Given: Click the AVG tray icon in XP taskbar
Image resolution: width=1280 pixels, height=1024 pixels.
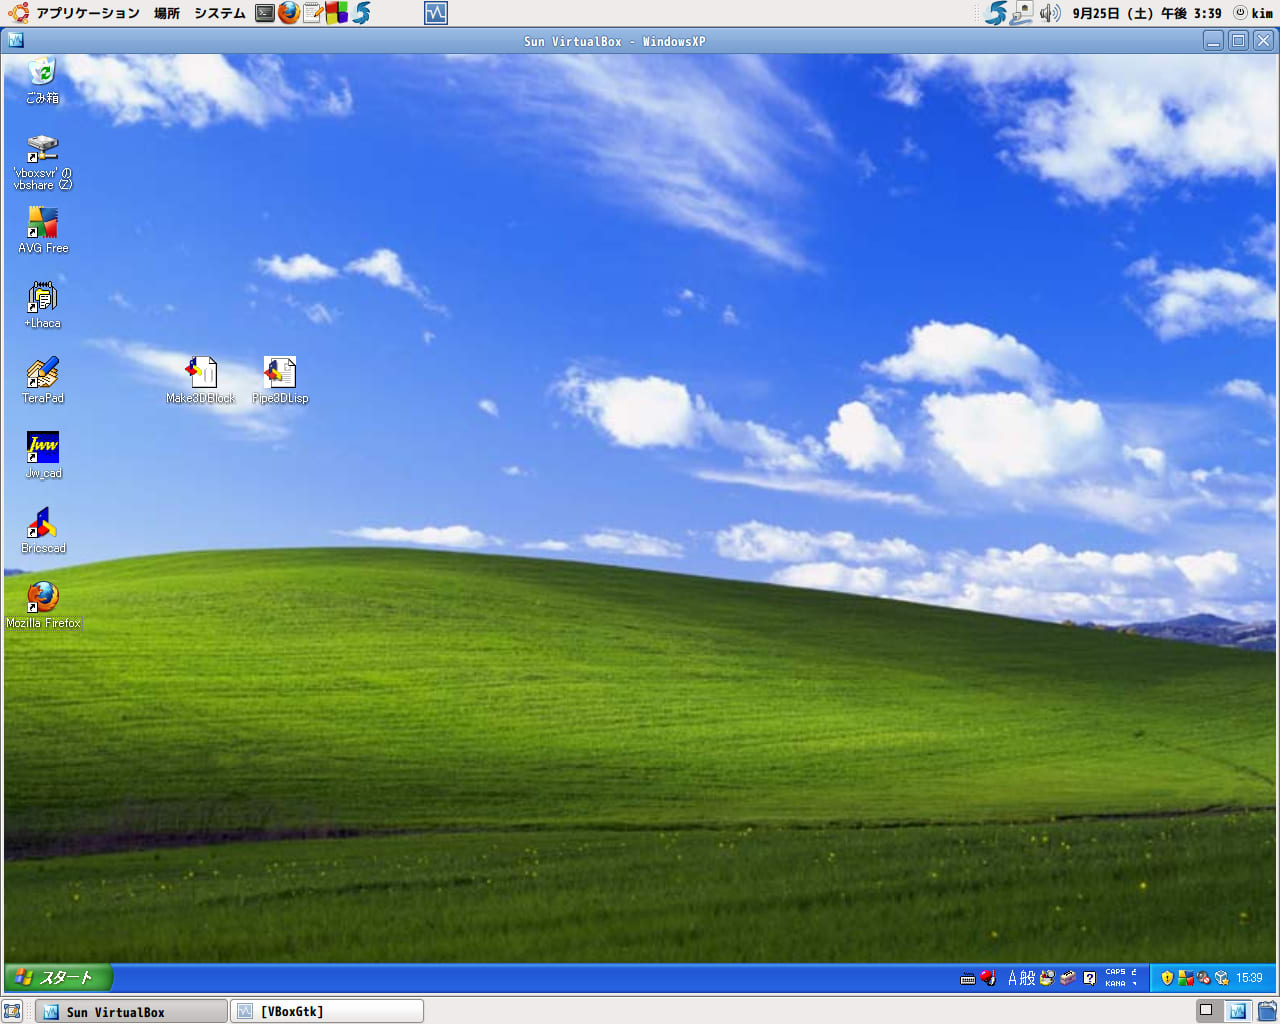Looking at the screenshot, I should [1185, 978].
